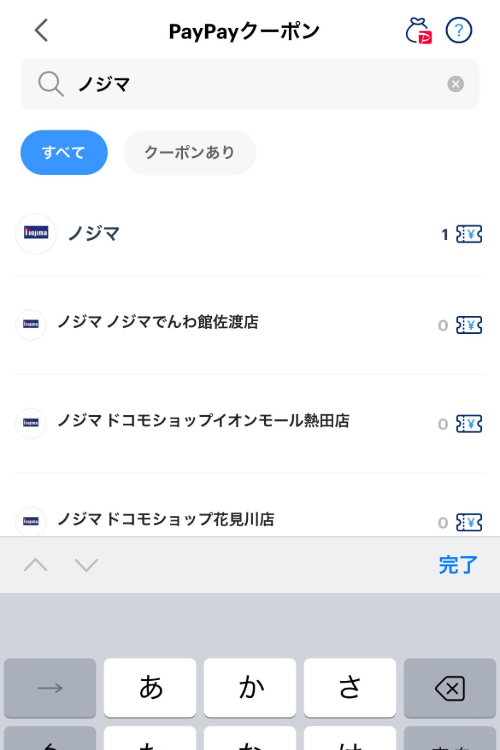Image resolution: width=500 pixels, height=750 pixels.
Task: Open ノジマ ドコモショップイオンモール熱田店 result
Action: [x=250, y=424]
